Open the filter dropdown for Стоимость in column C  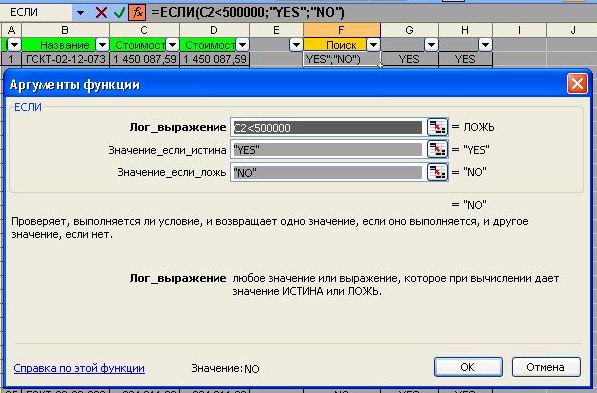(x=172, y=45)
